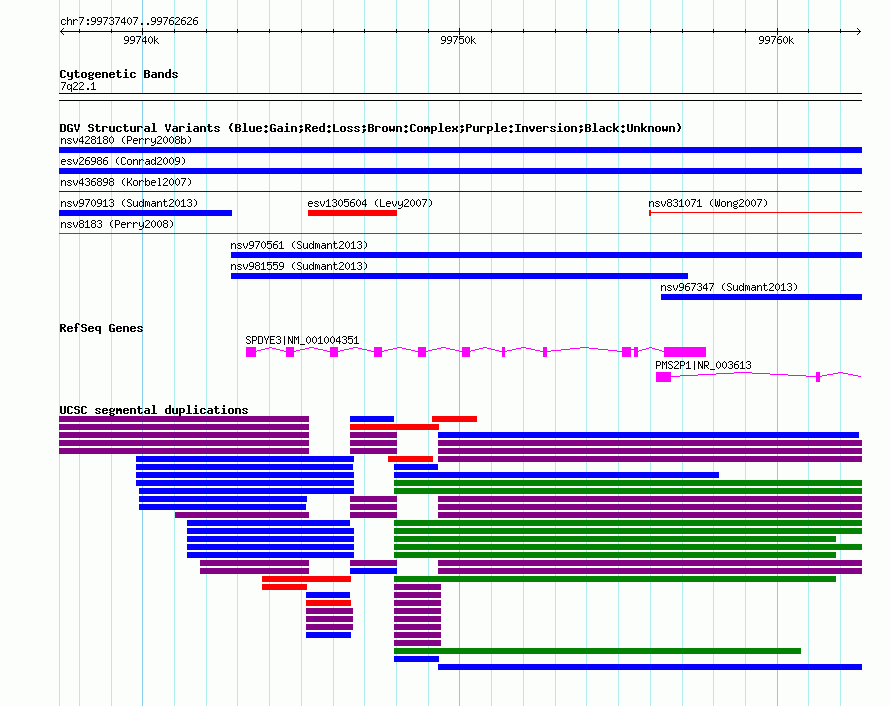
Task: Select the chr7:99737407..99762626 coordinate text
Action: pyautogui.click(x=129, y=22)
